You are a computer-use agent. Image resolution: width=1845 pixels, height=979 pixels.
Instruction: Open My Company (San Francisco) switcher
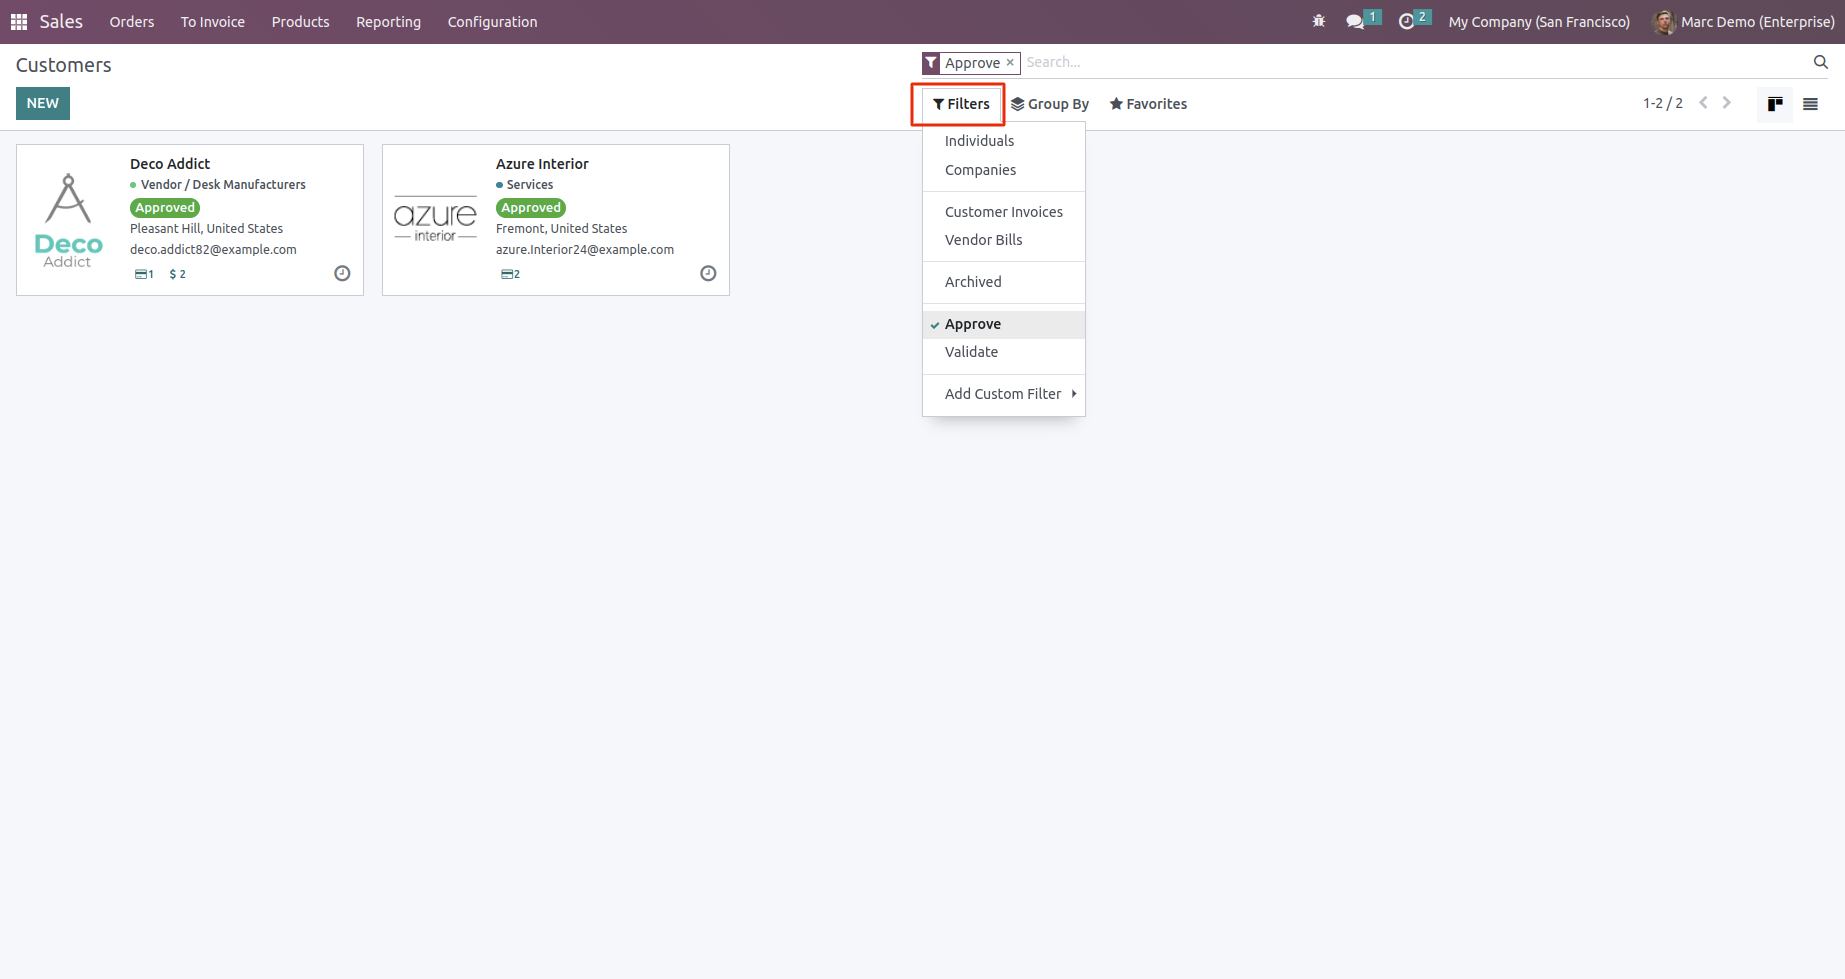tap(1539, 22)
